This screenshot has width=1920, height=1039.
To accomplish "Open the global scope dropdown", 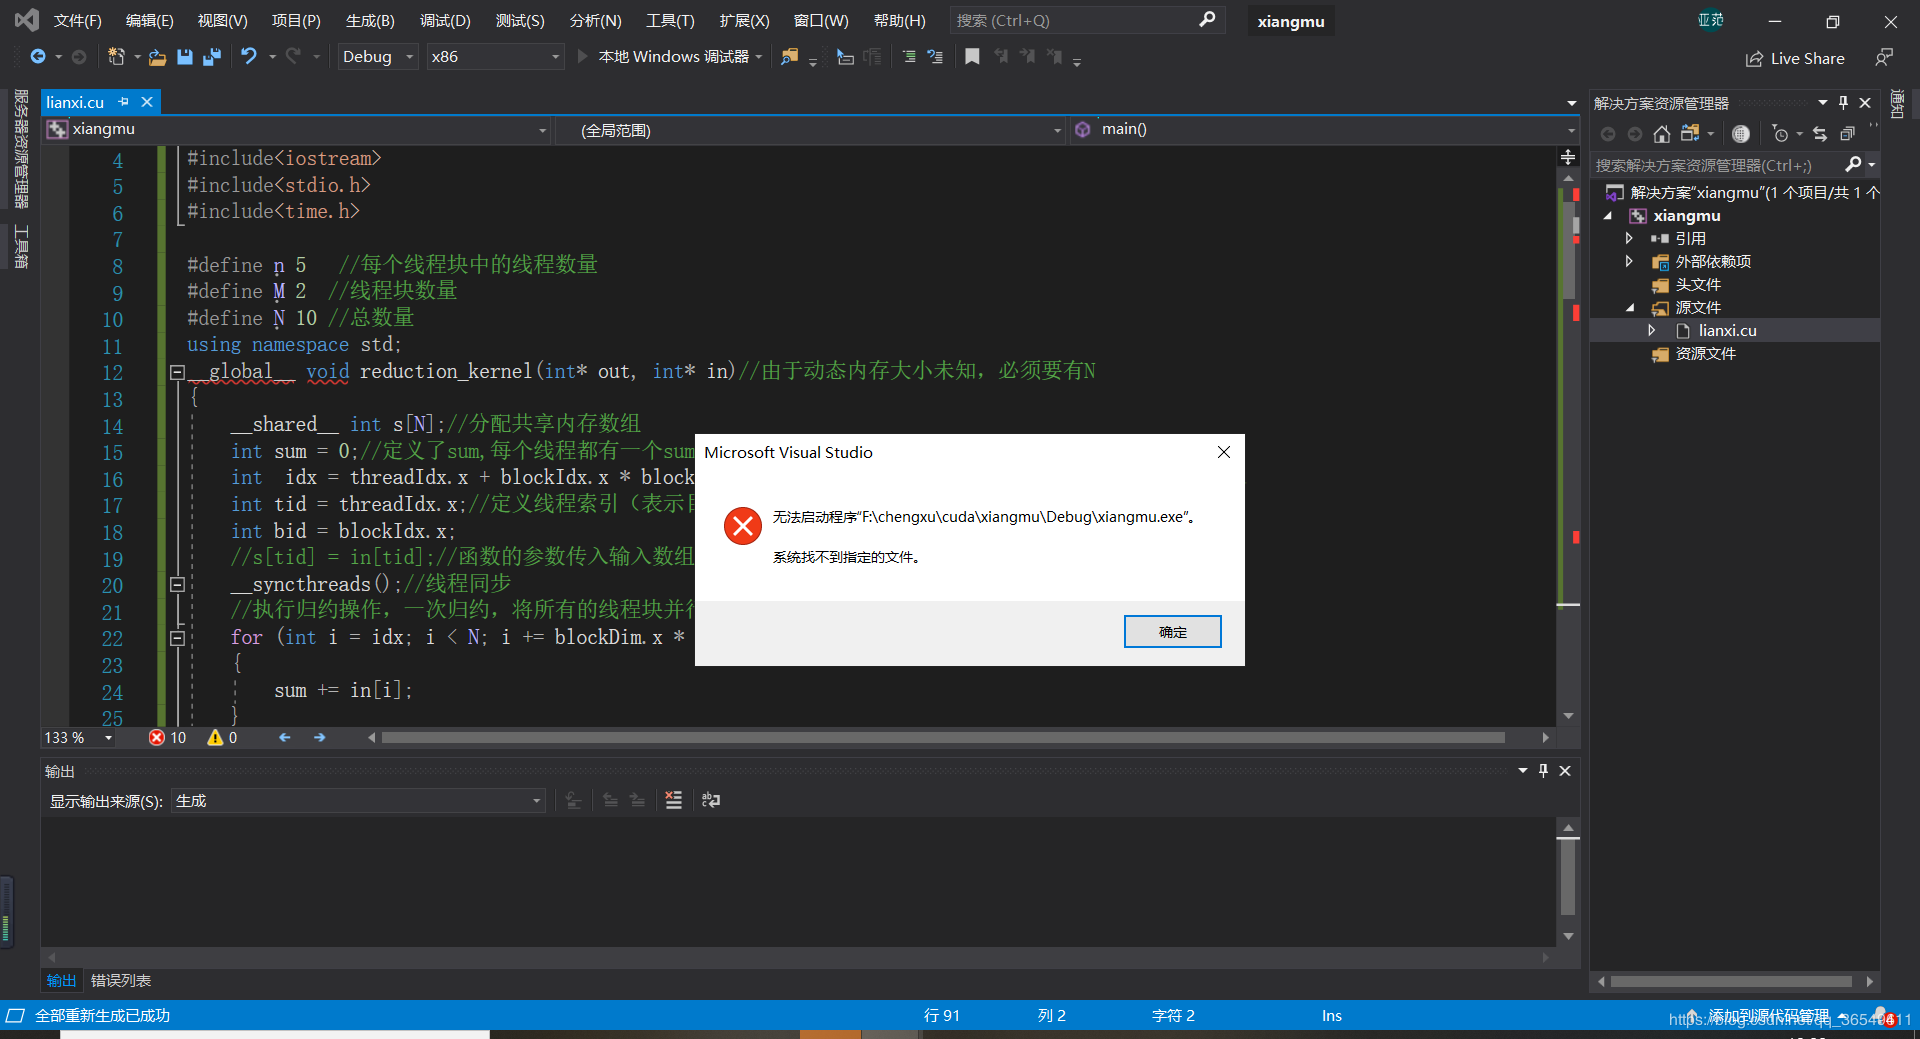I will (x=813, y=130).
